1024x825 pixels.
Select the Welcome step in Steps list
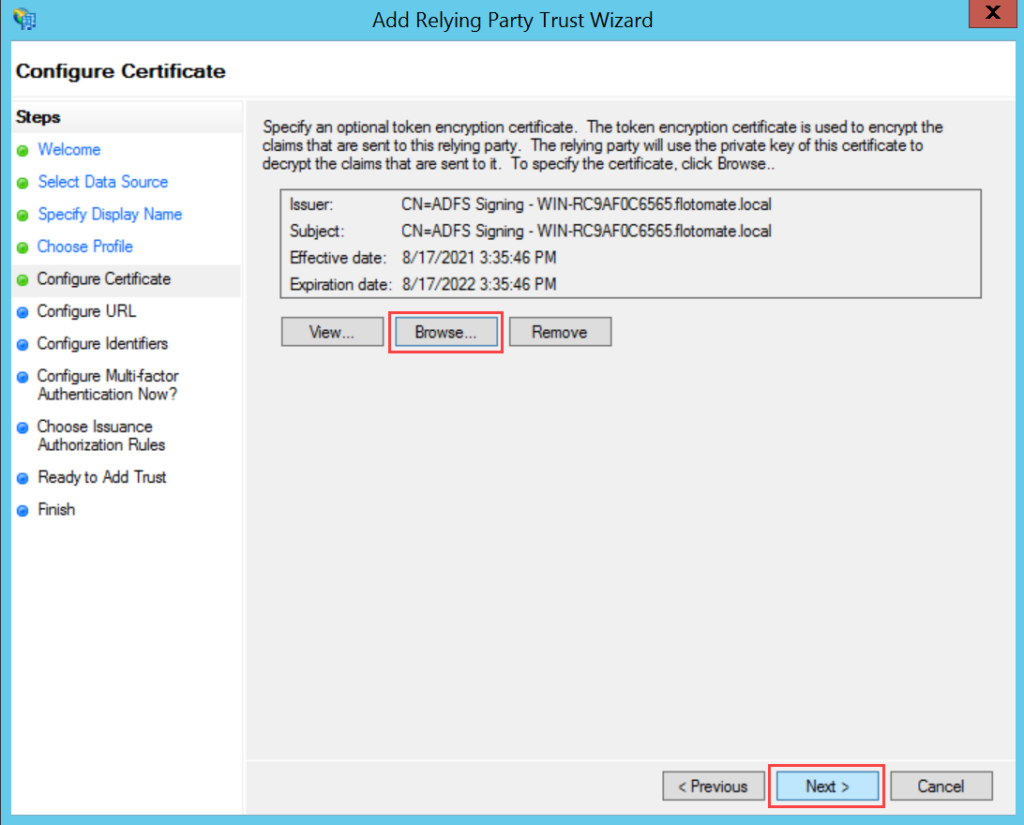coord(69,149)
